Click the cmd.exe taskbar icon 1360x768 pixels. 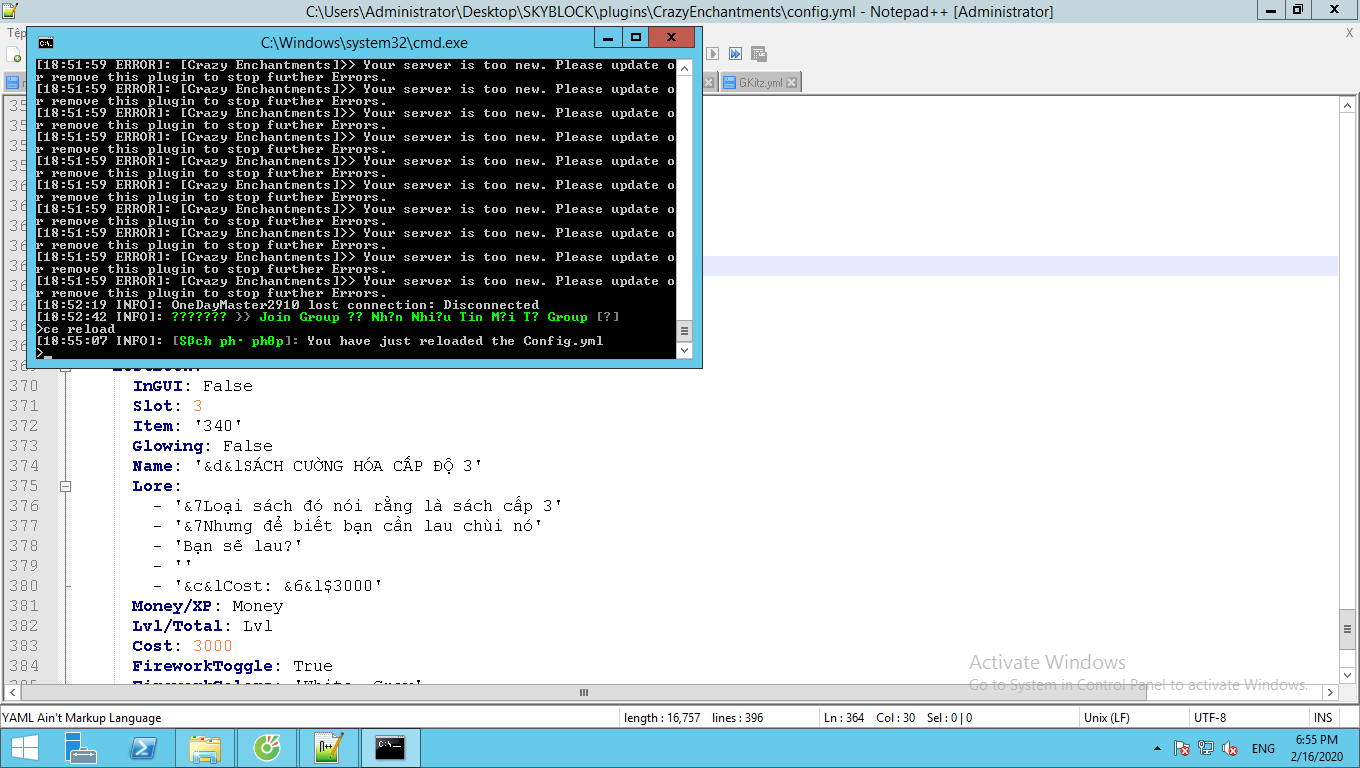coord(390,748)
